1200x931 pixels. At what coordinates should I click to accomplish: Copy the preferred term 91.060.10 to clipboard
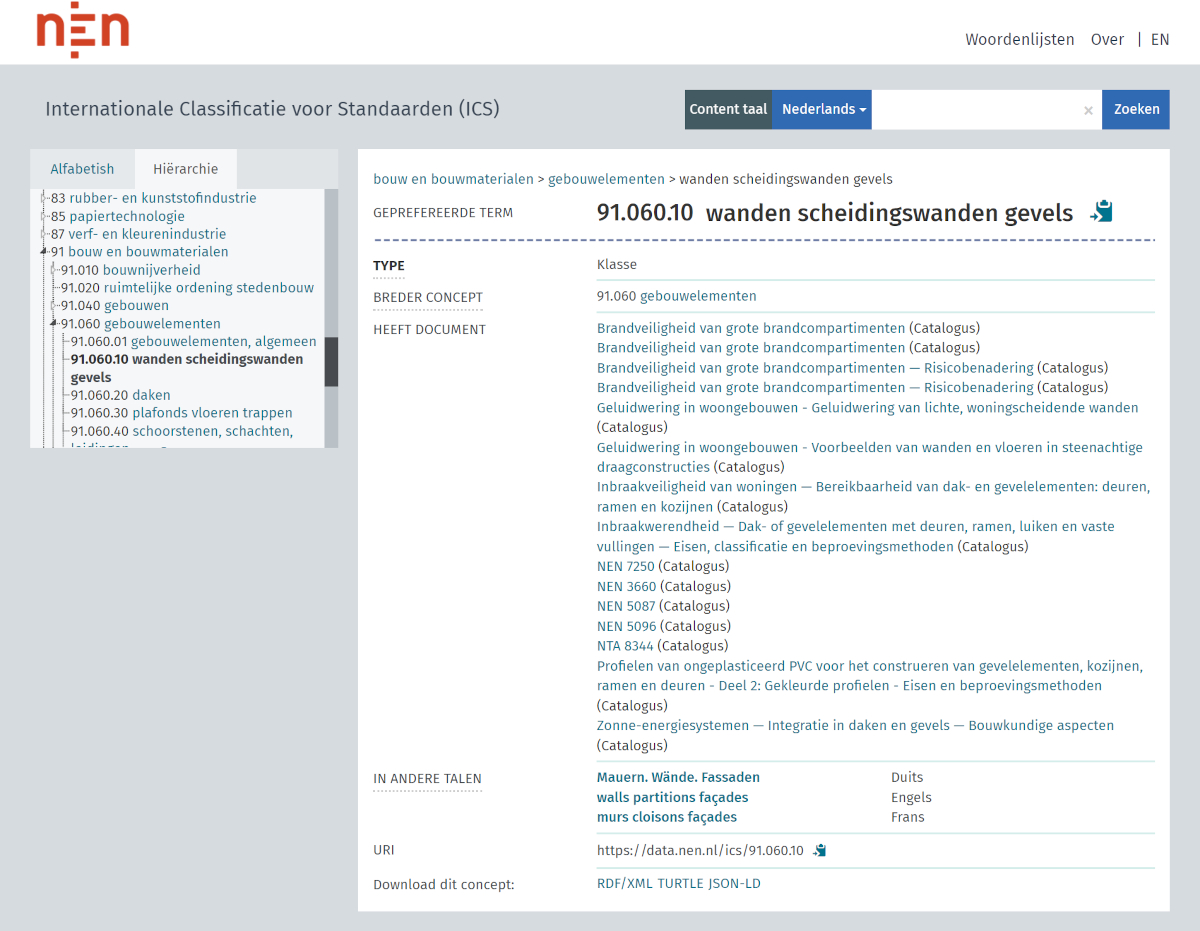(x=1101, y=212)
